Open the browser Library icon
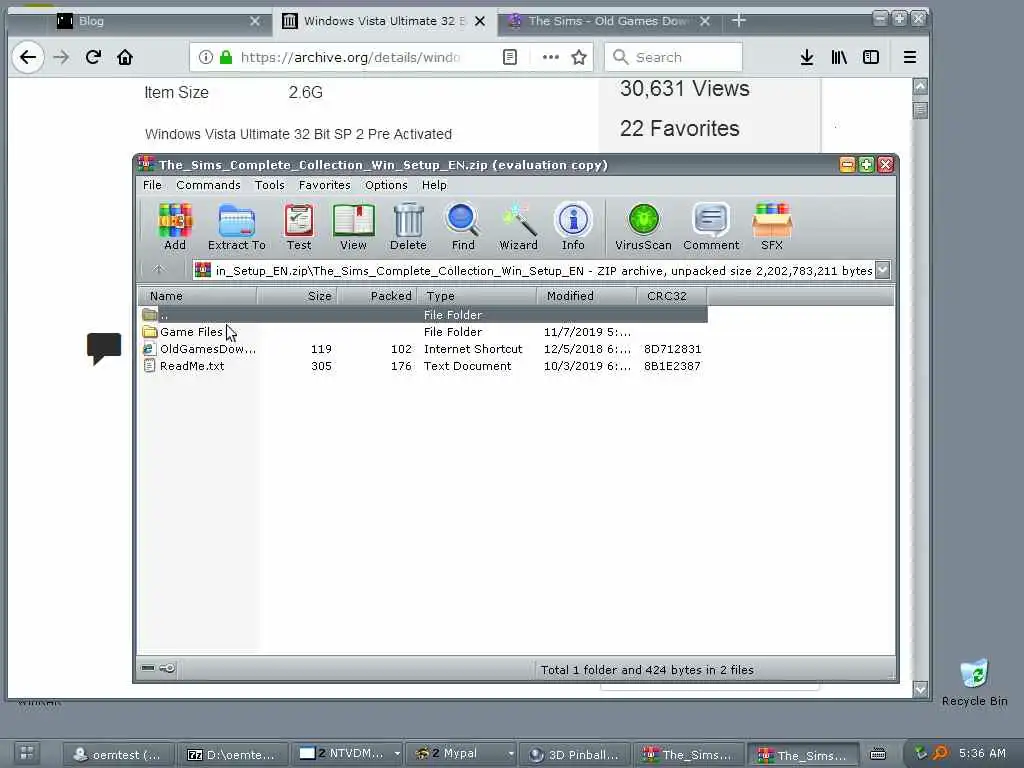This screenshot has width=1024, height=768. 839,57
